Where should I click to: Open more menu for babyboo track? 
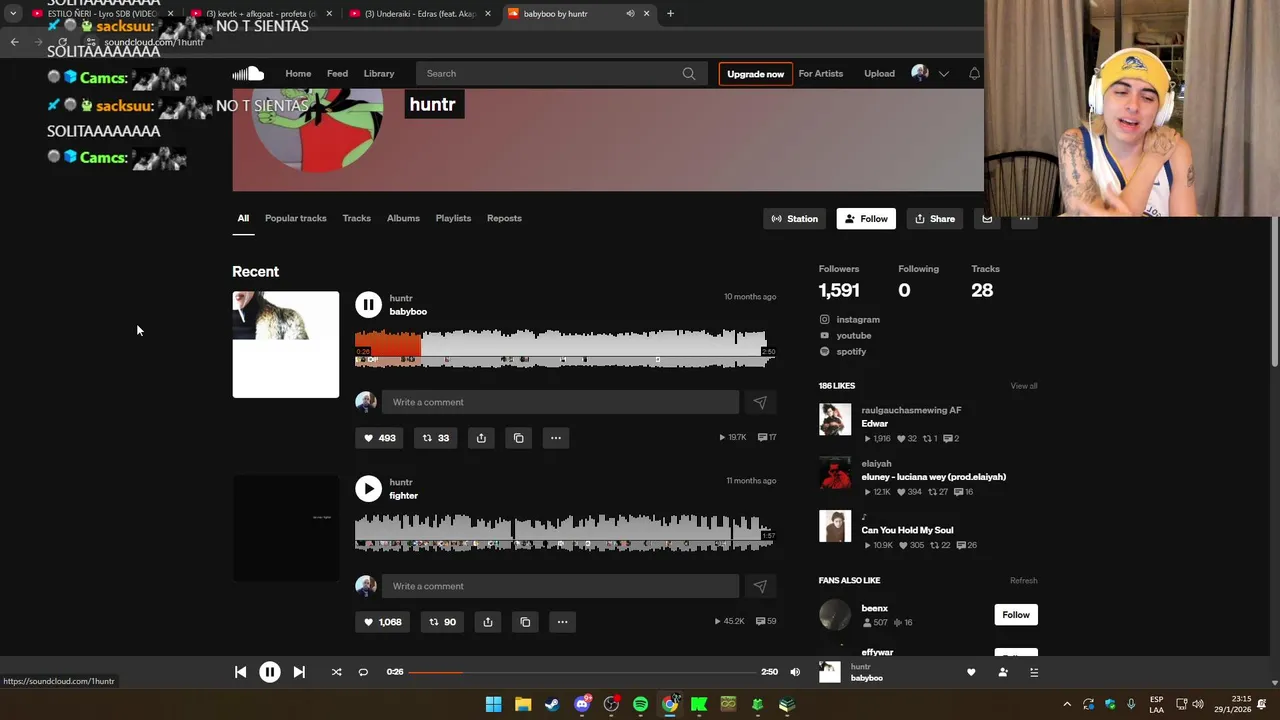click(556, 437)
